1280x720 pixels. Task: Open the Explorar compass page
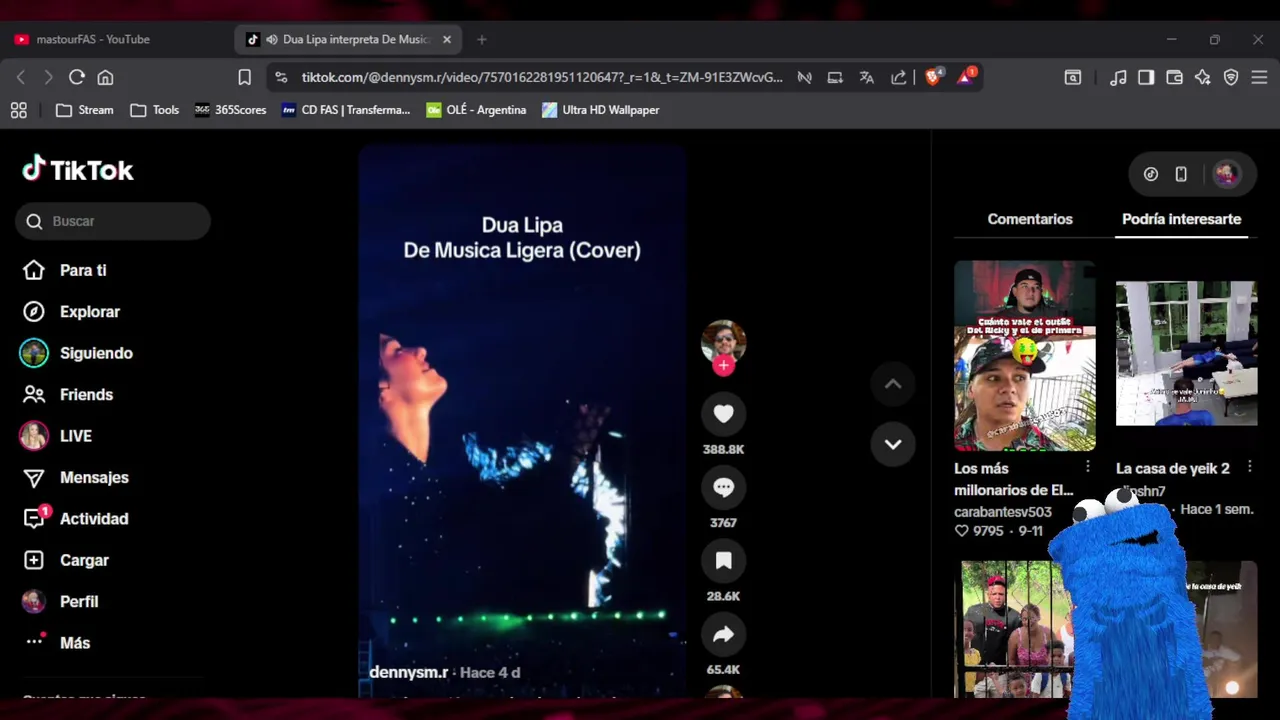click(70, 312)
